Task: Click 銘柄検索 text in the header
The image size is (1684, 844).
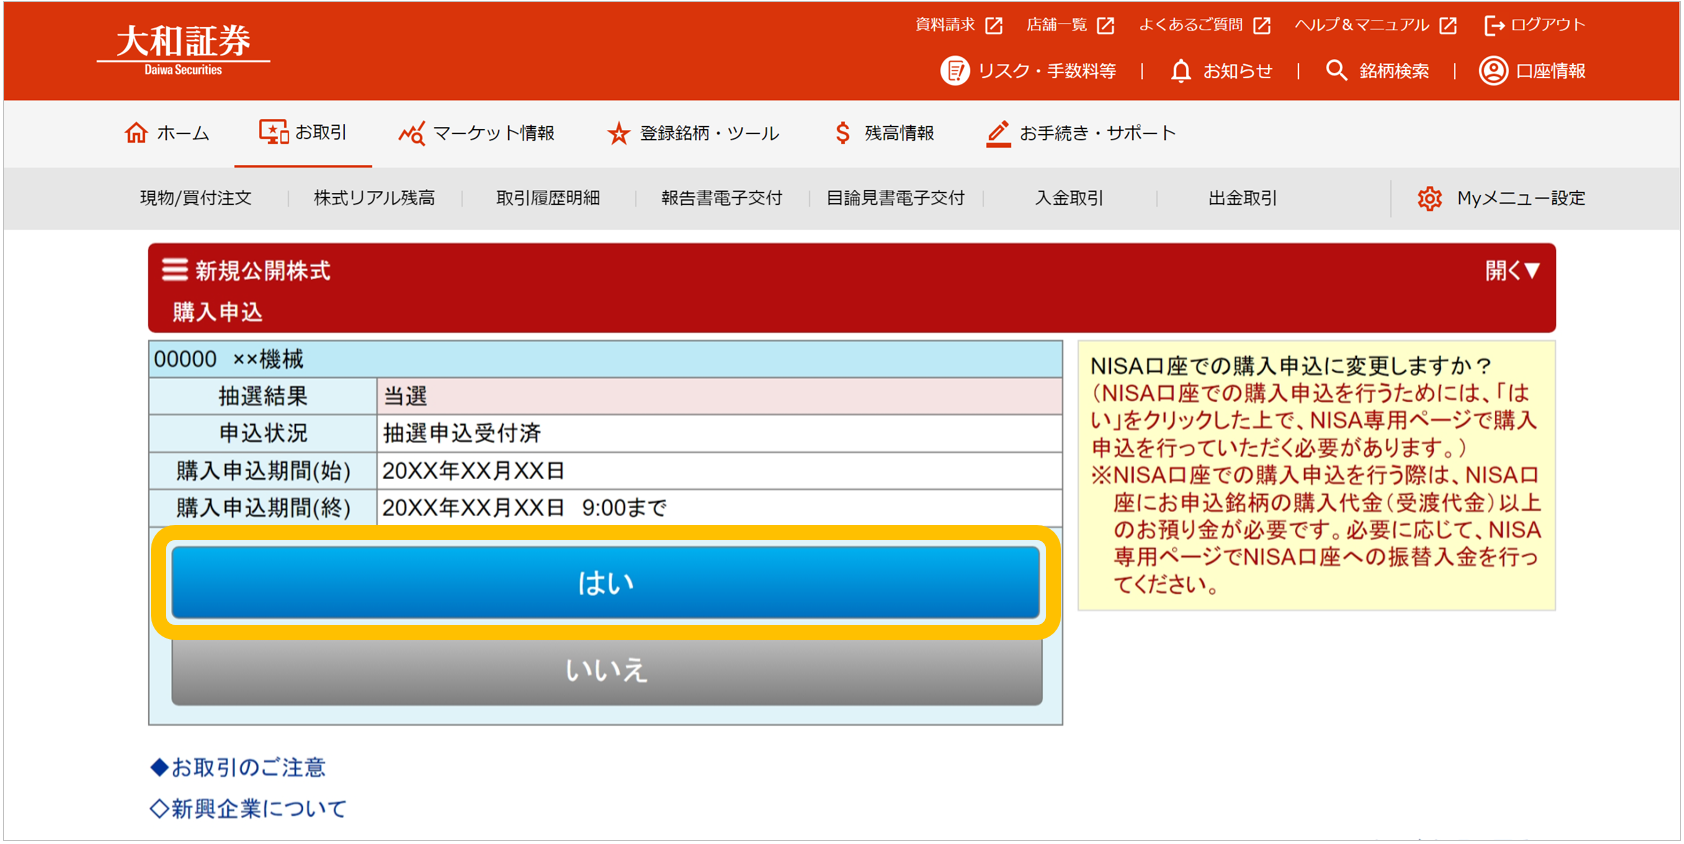Action: click(1394, 71)
